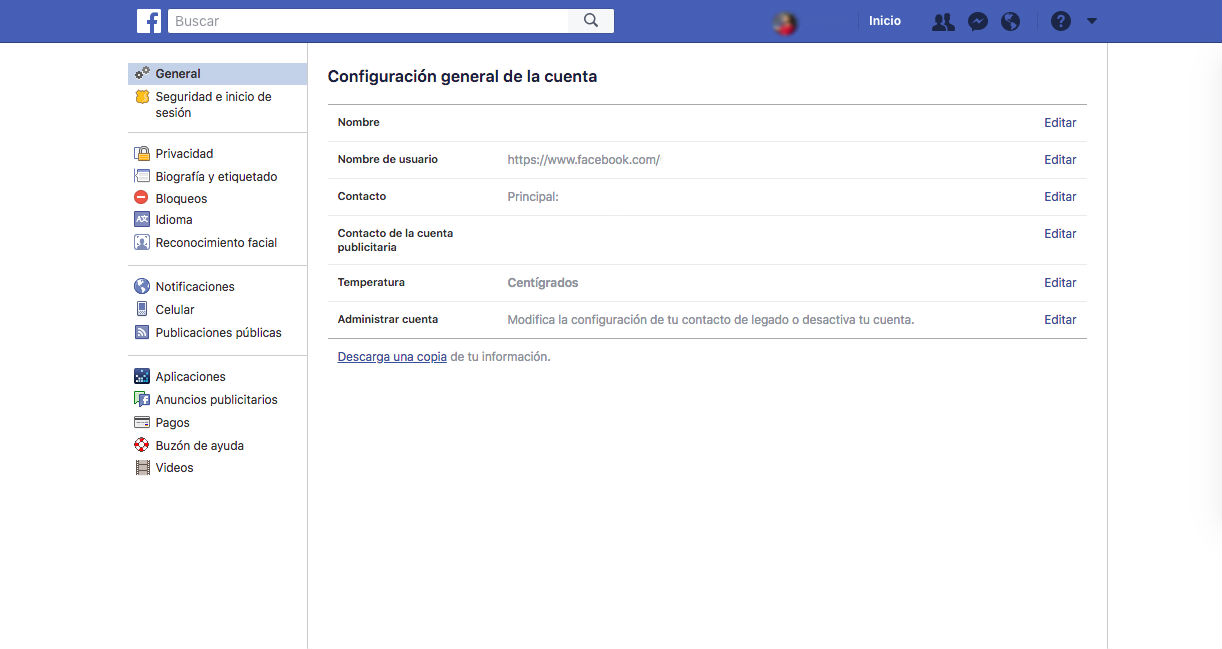Viewport: 1222px width, 649px height.
Task: Expand the account dropdown arrow
Action: (x=1091, y=21)
